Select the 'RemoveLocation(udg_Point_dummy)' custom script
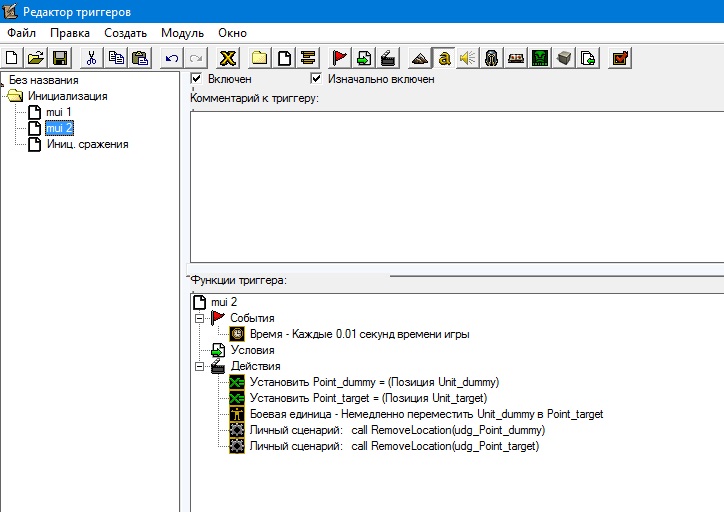 coord(398,430)
